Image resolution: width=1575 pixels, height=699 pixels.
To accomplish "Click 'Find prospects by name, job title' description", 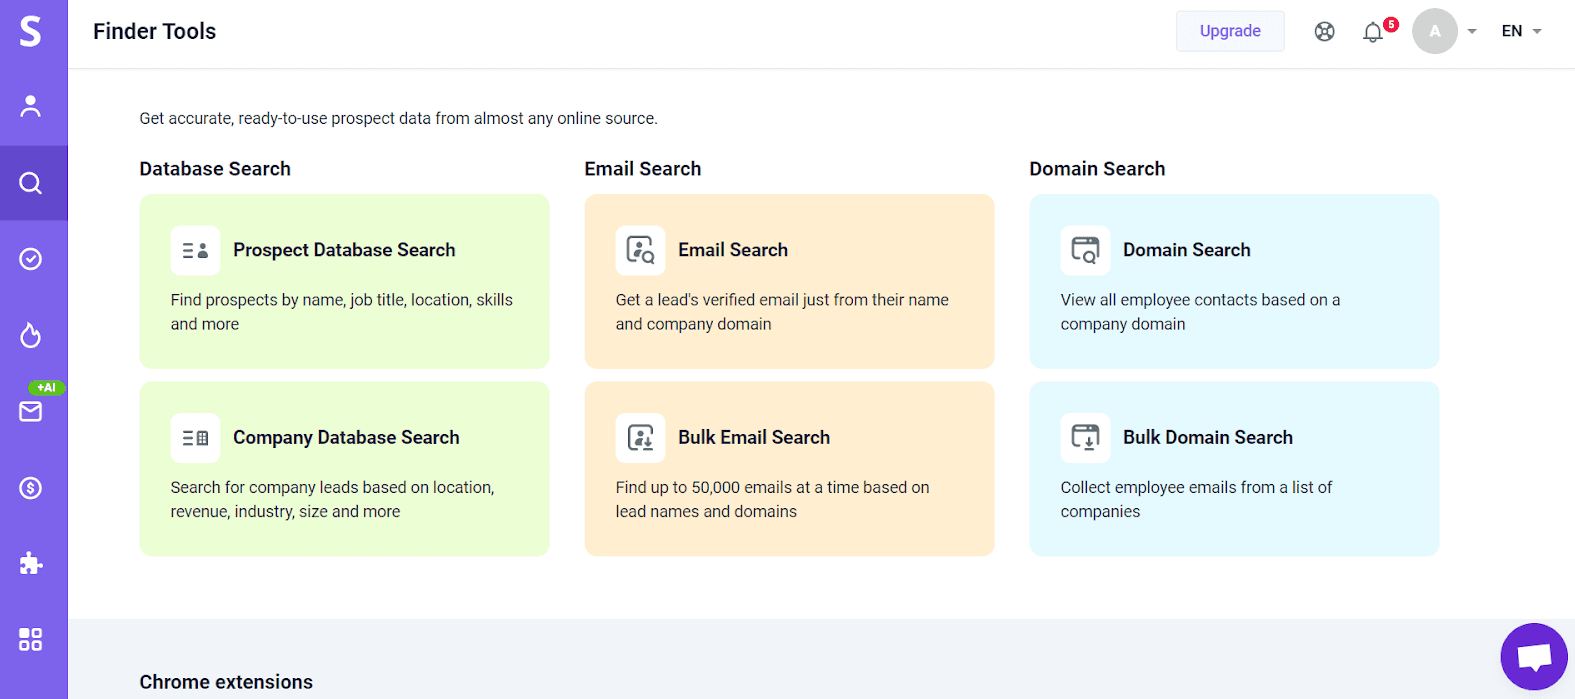I will click(342, 312).
